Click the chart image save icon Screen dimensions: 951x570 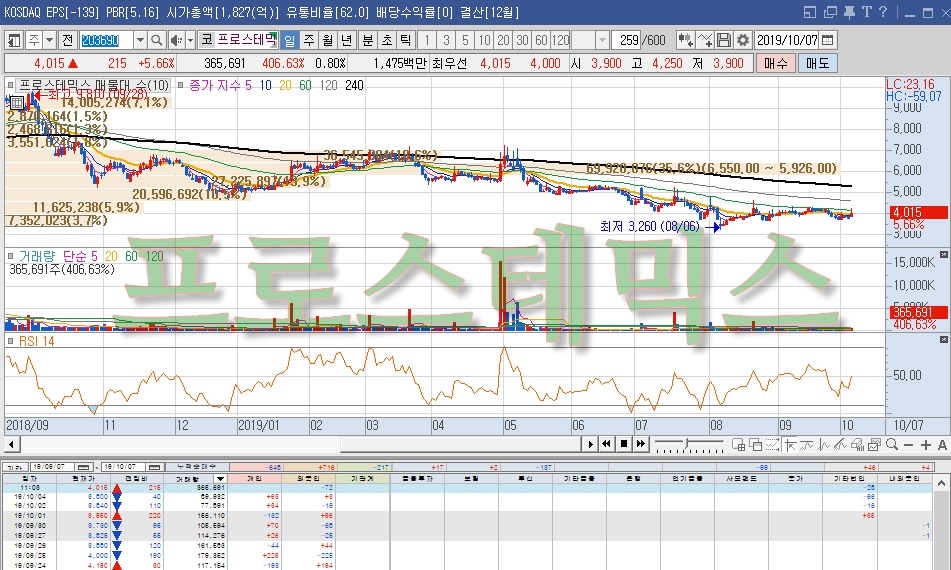click(875, 445)
